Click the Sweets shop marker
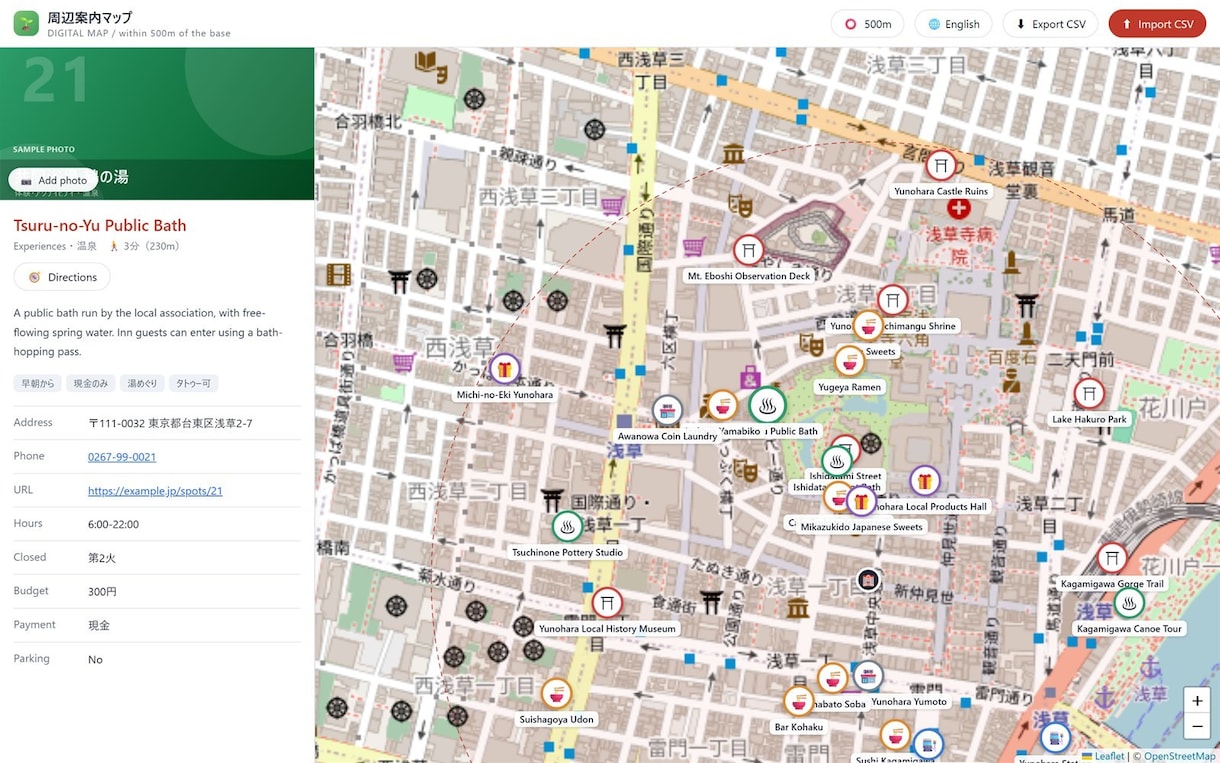Screen dimensions: 1220x763 point(867,327)
